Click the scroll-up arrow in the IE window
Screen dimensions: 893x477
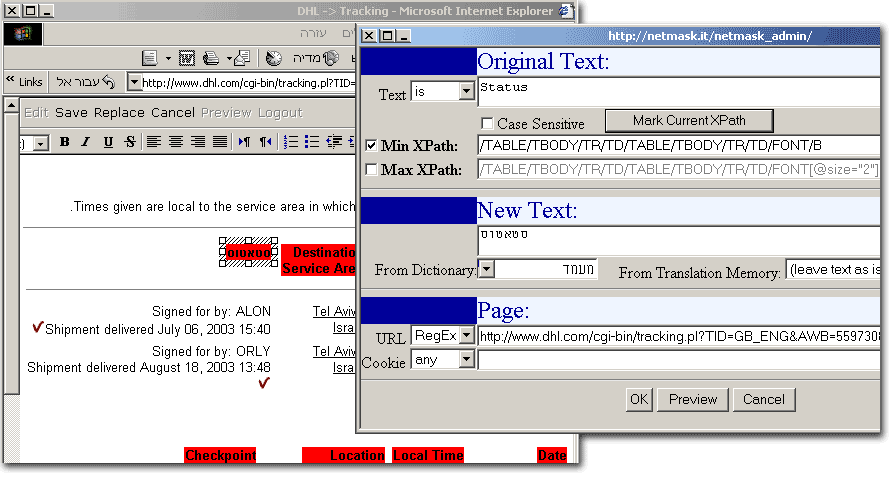point(11,106)
